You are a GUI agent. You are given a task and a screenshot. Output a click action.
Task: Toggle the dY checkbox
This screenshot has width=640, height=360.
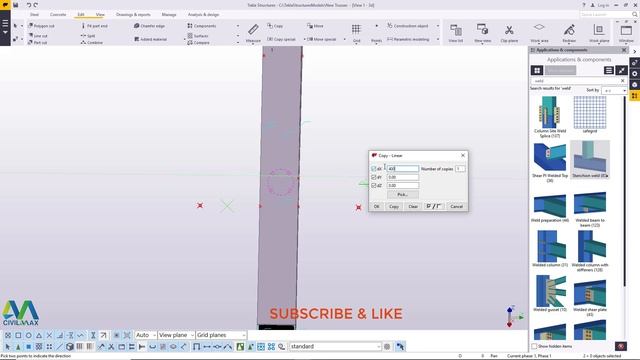[x=373, y=177]
